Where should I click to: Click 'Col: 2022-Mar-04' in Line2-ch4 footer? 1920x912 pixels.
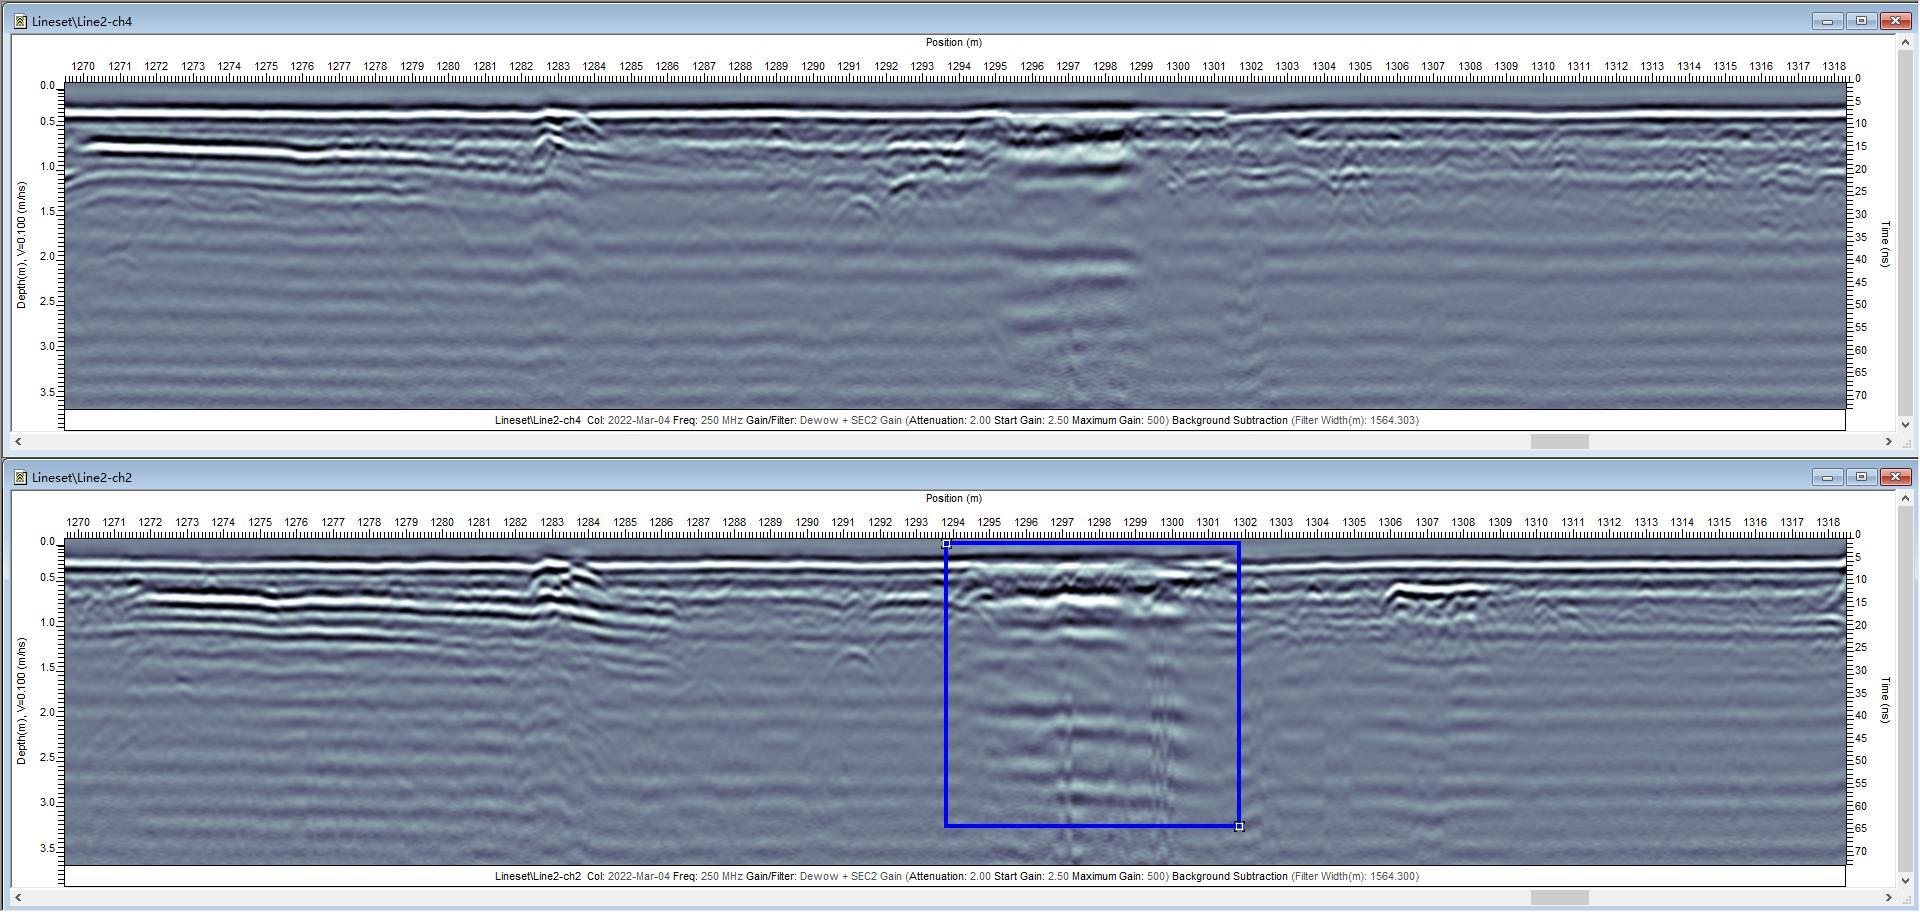click(628, 420)
